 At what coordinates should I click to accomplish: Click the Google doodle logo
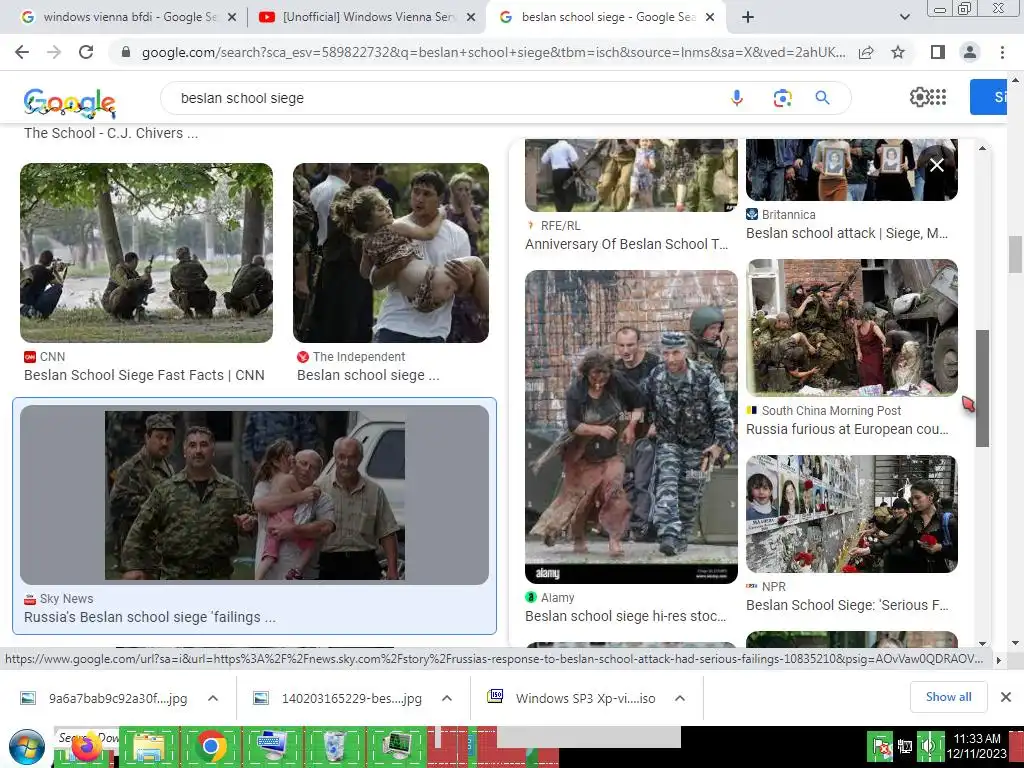tap(70, 103)
